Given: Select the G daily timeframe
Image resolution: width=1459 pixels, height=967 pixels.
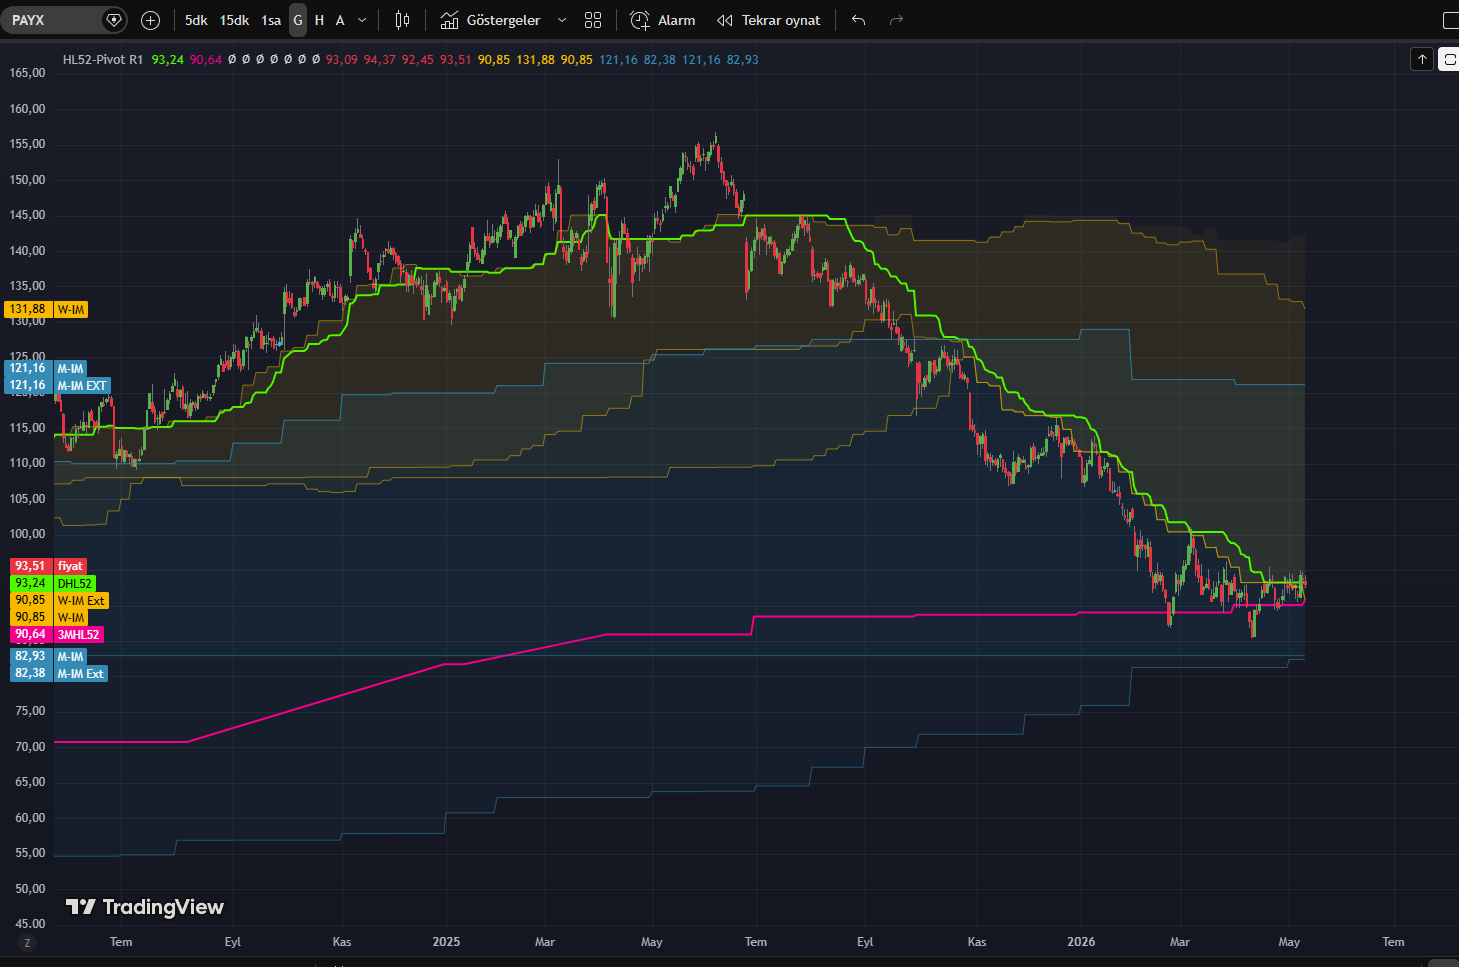Looking at the screenshot, I should [x=298, y=20].
